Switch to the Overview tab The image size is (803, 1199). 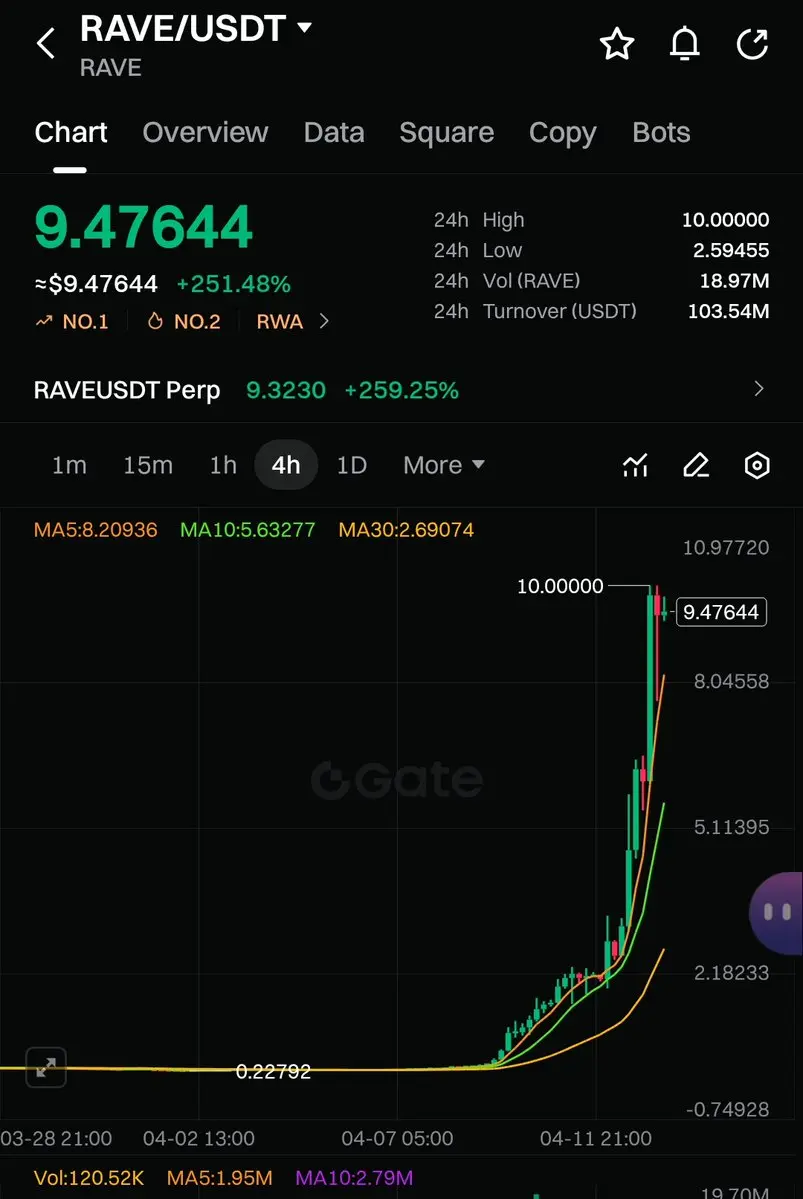click(x=205, y=132)
